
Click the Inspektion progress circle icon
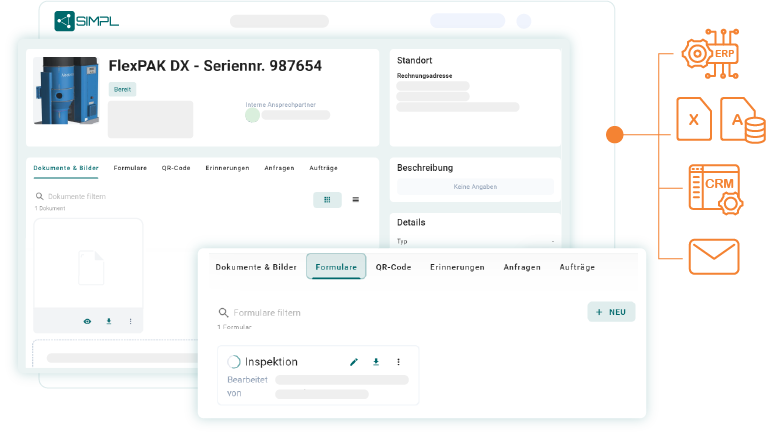coord(234,362)
